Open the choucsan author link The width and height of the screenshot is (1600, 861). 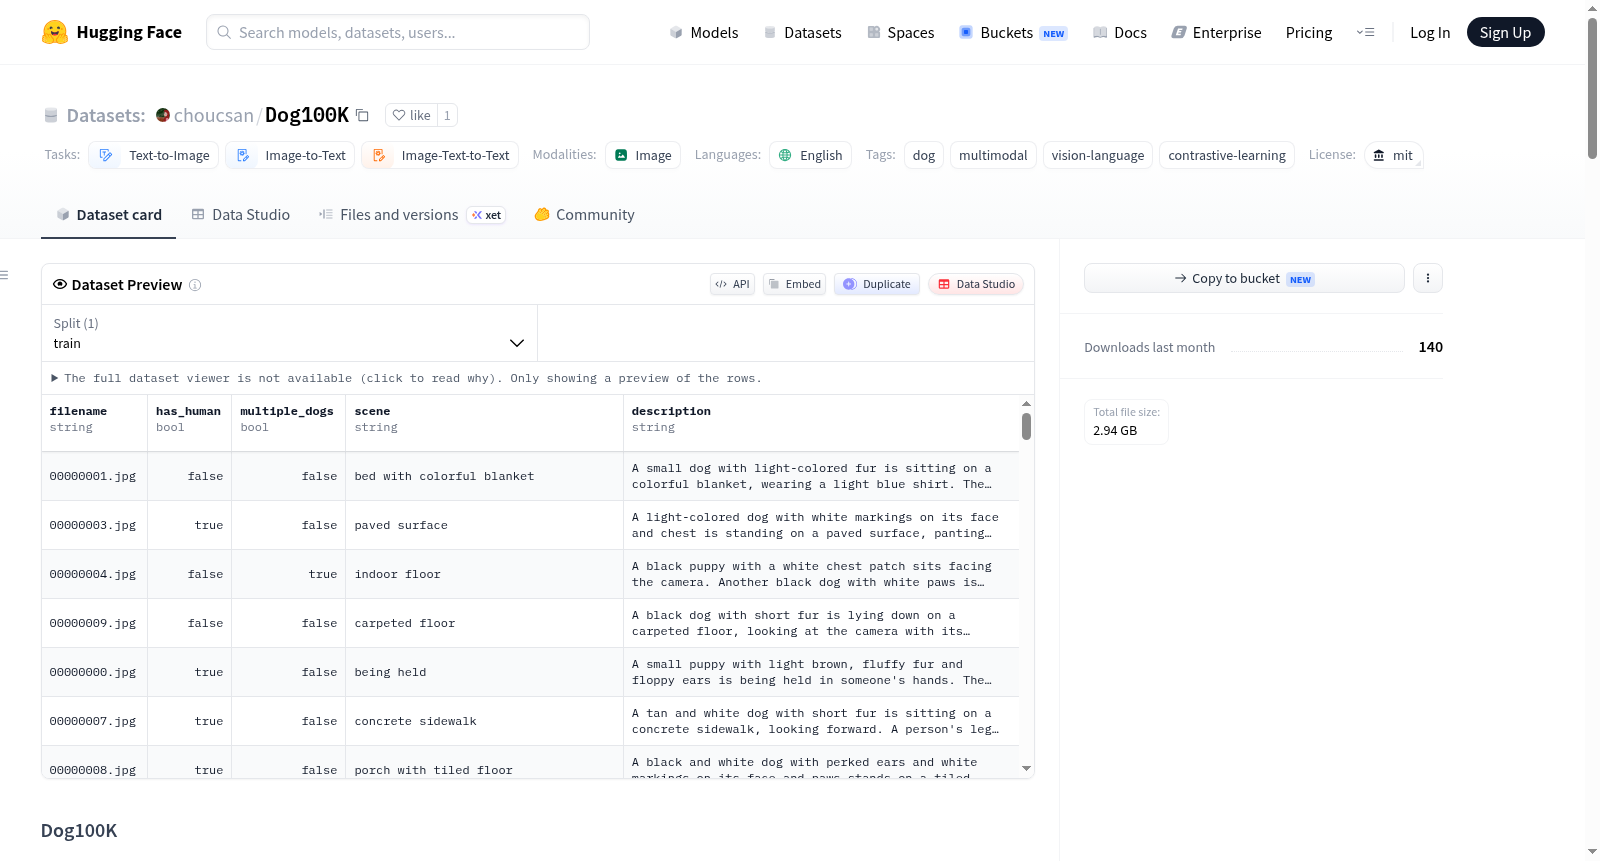214,115
